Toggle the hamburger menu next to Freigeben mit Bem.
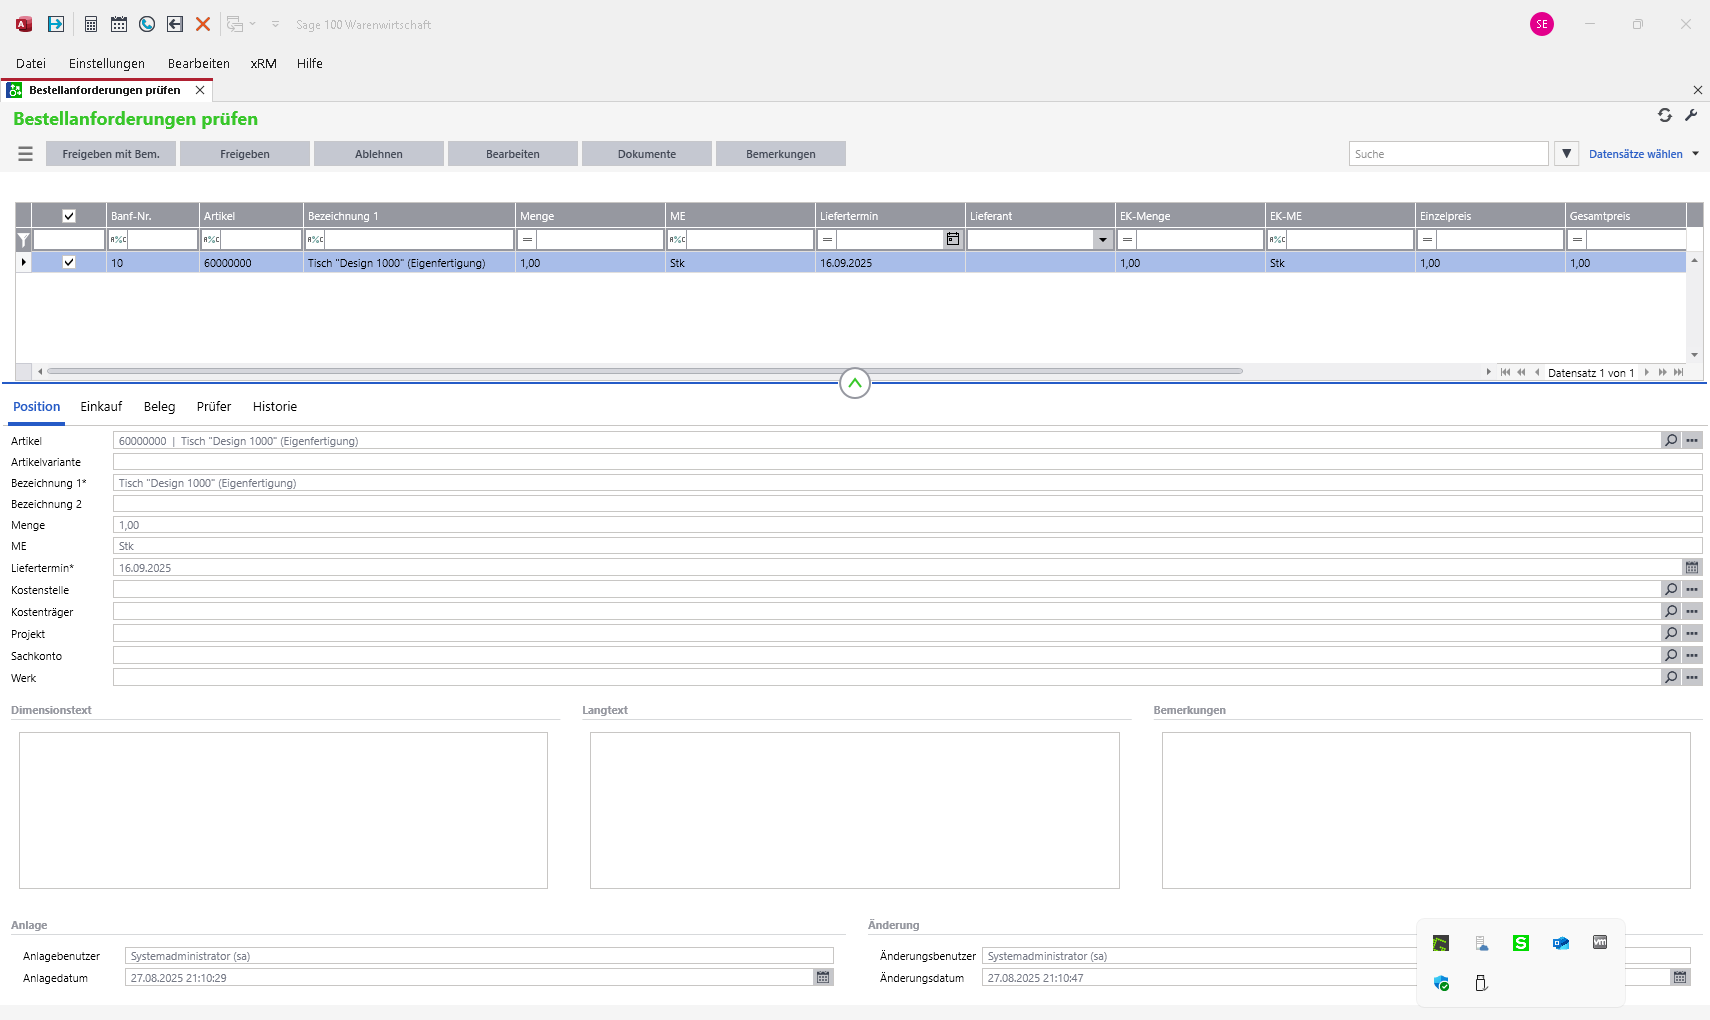1710x1020 pixels. [26, 154]
